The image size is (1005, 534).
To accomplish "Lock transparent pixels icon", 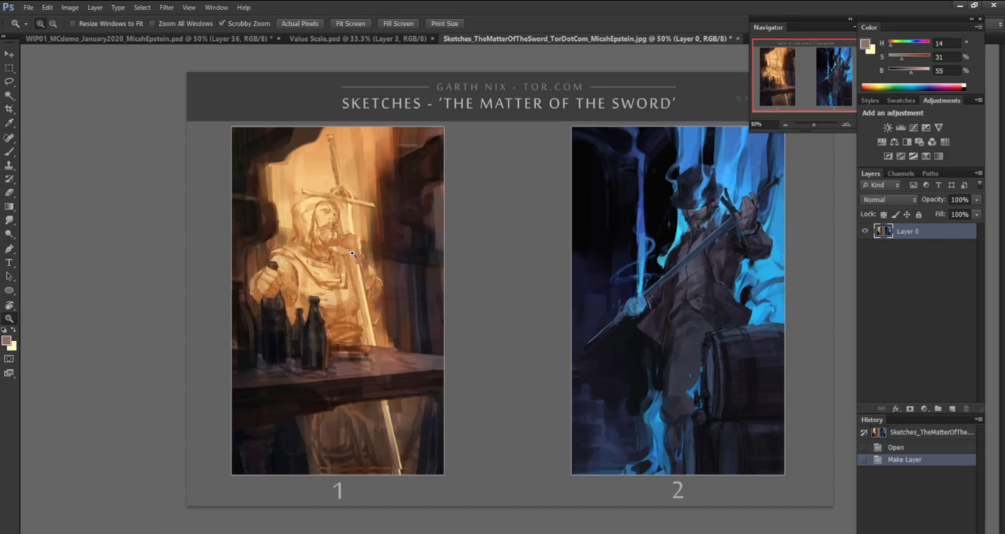I will pyautogui.click(x=884, y=215).
